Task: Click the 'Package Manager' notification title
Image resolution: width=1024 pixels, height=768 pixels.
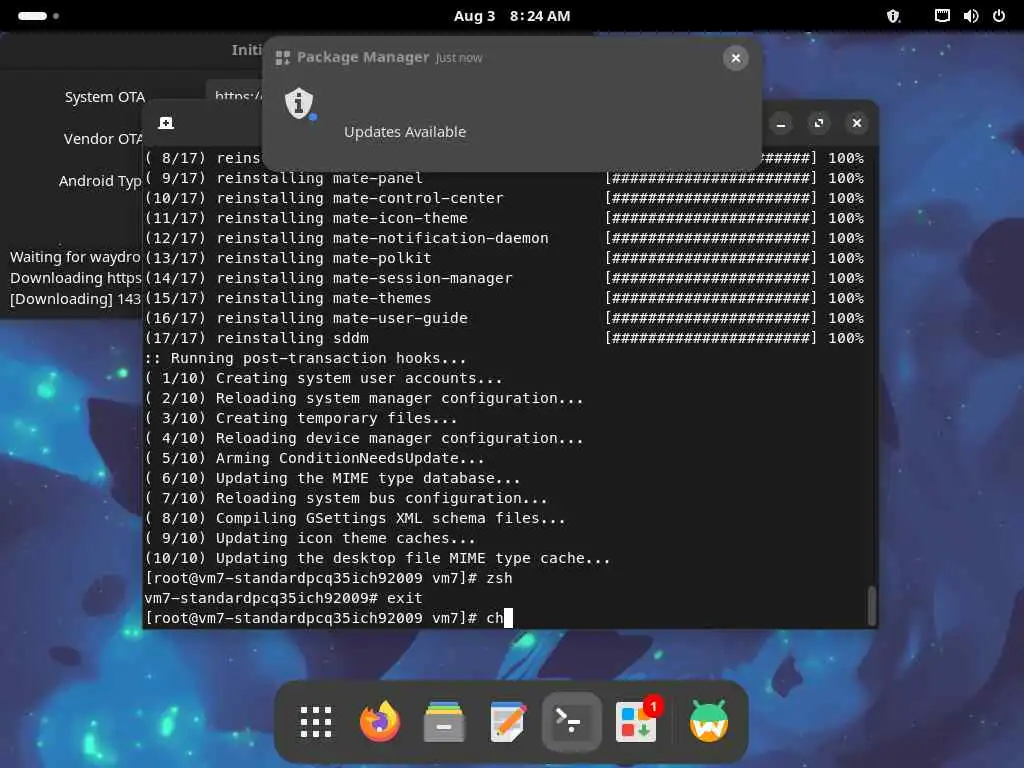Action: point(363,57)
